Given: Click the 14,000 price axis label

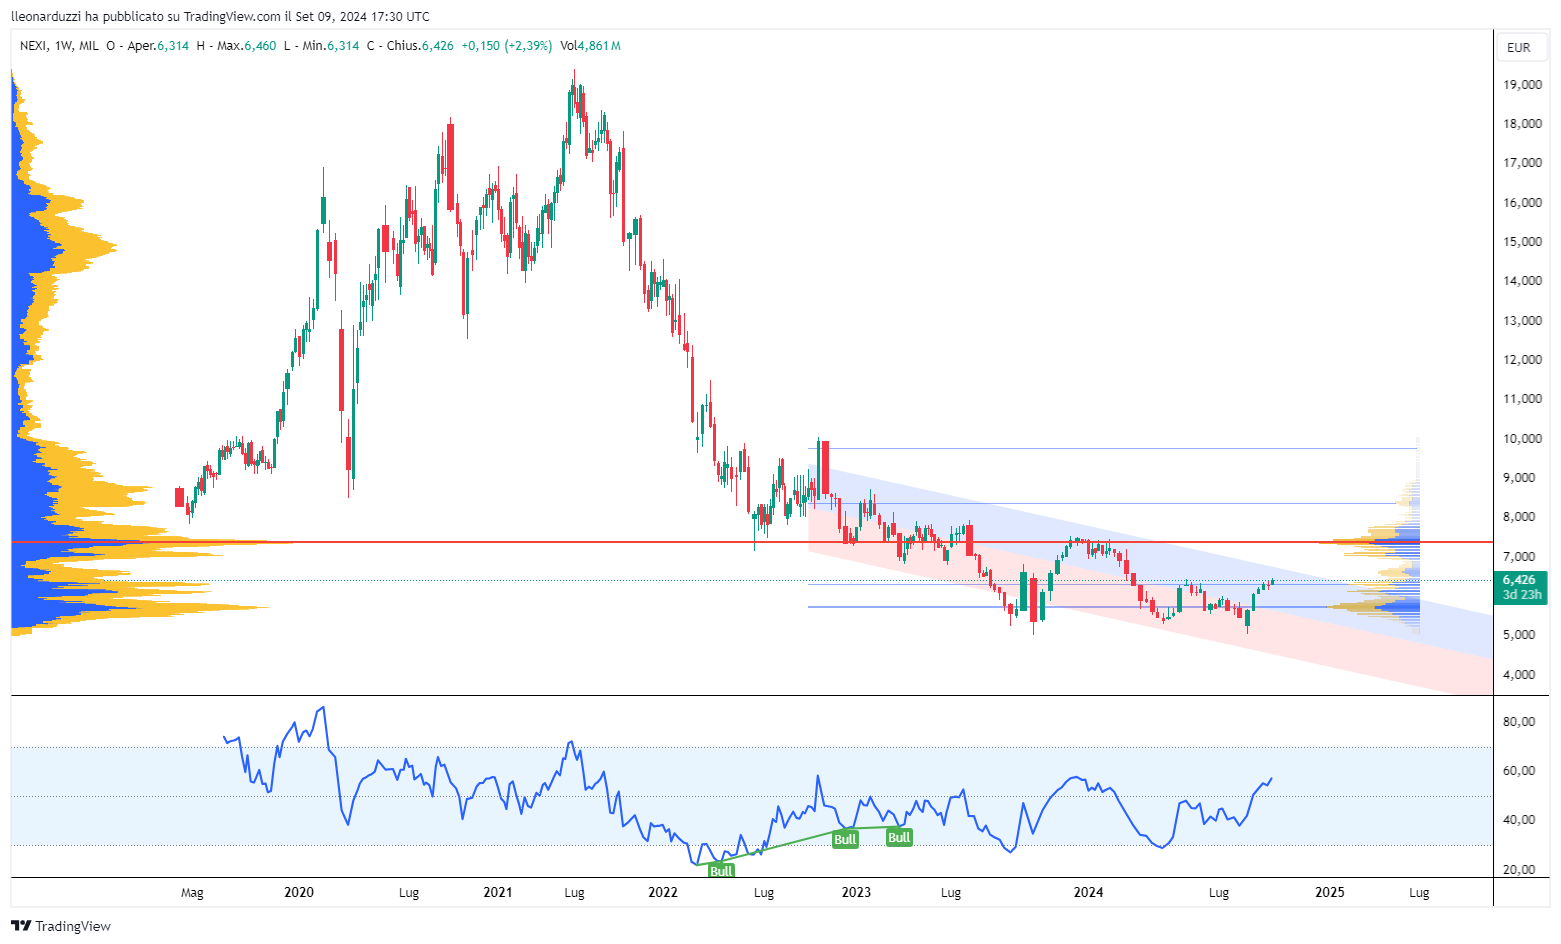Looking at the screenshot, I should pyautogui.click(x=1522, y=281).
